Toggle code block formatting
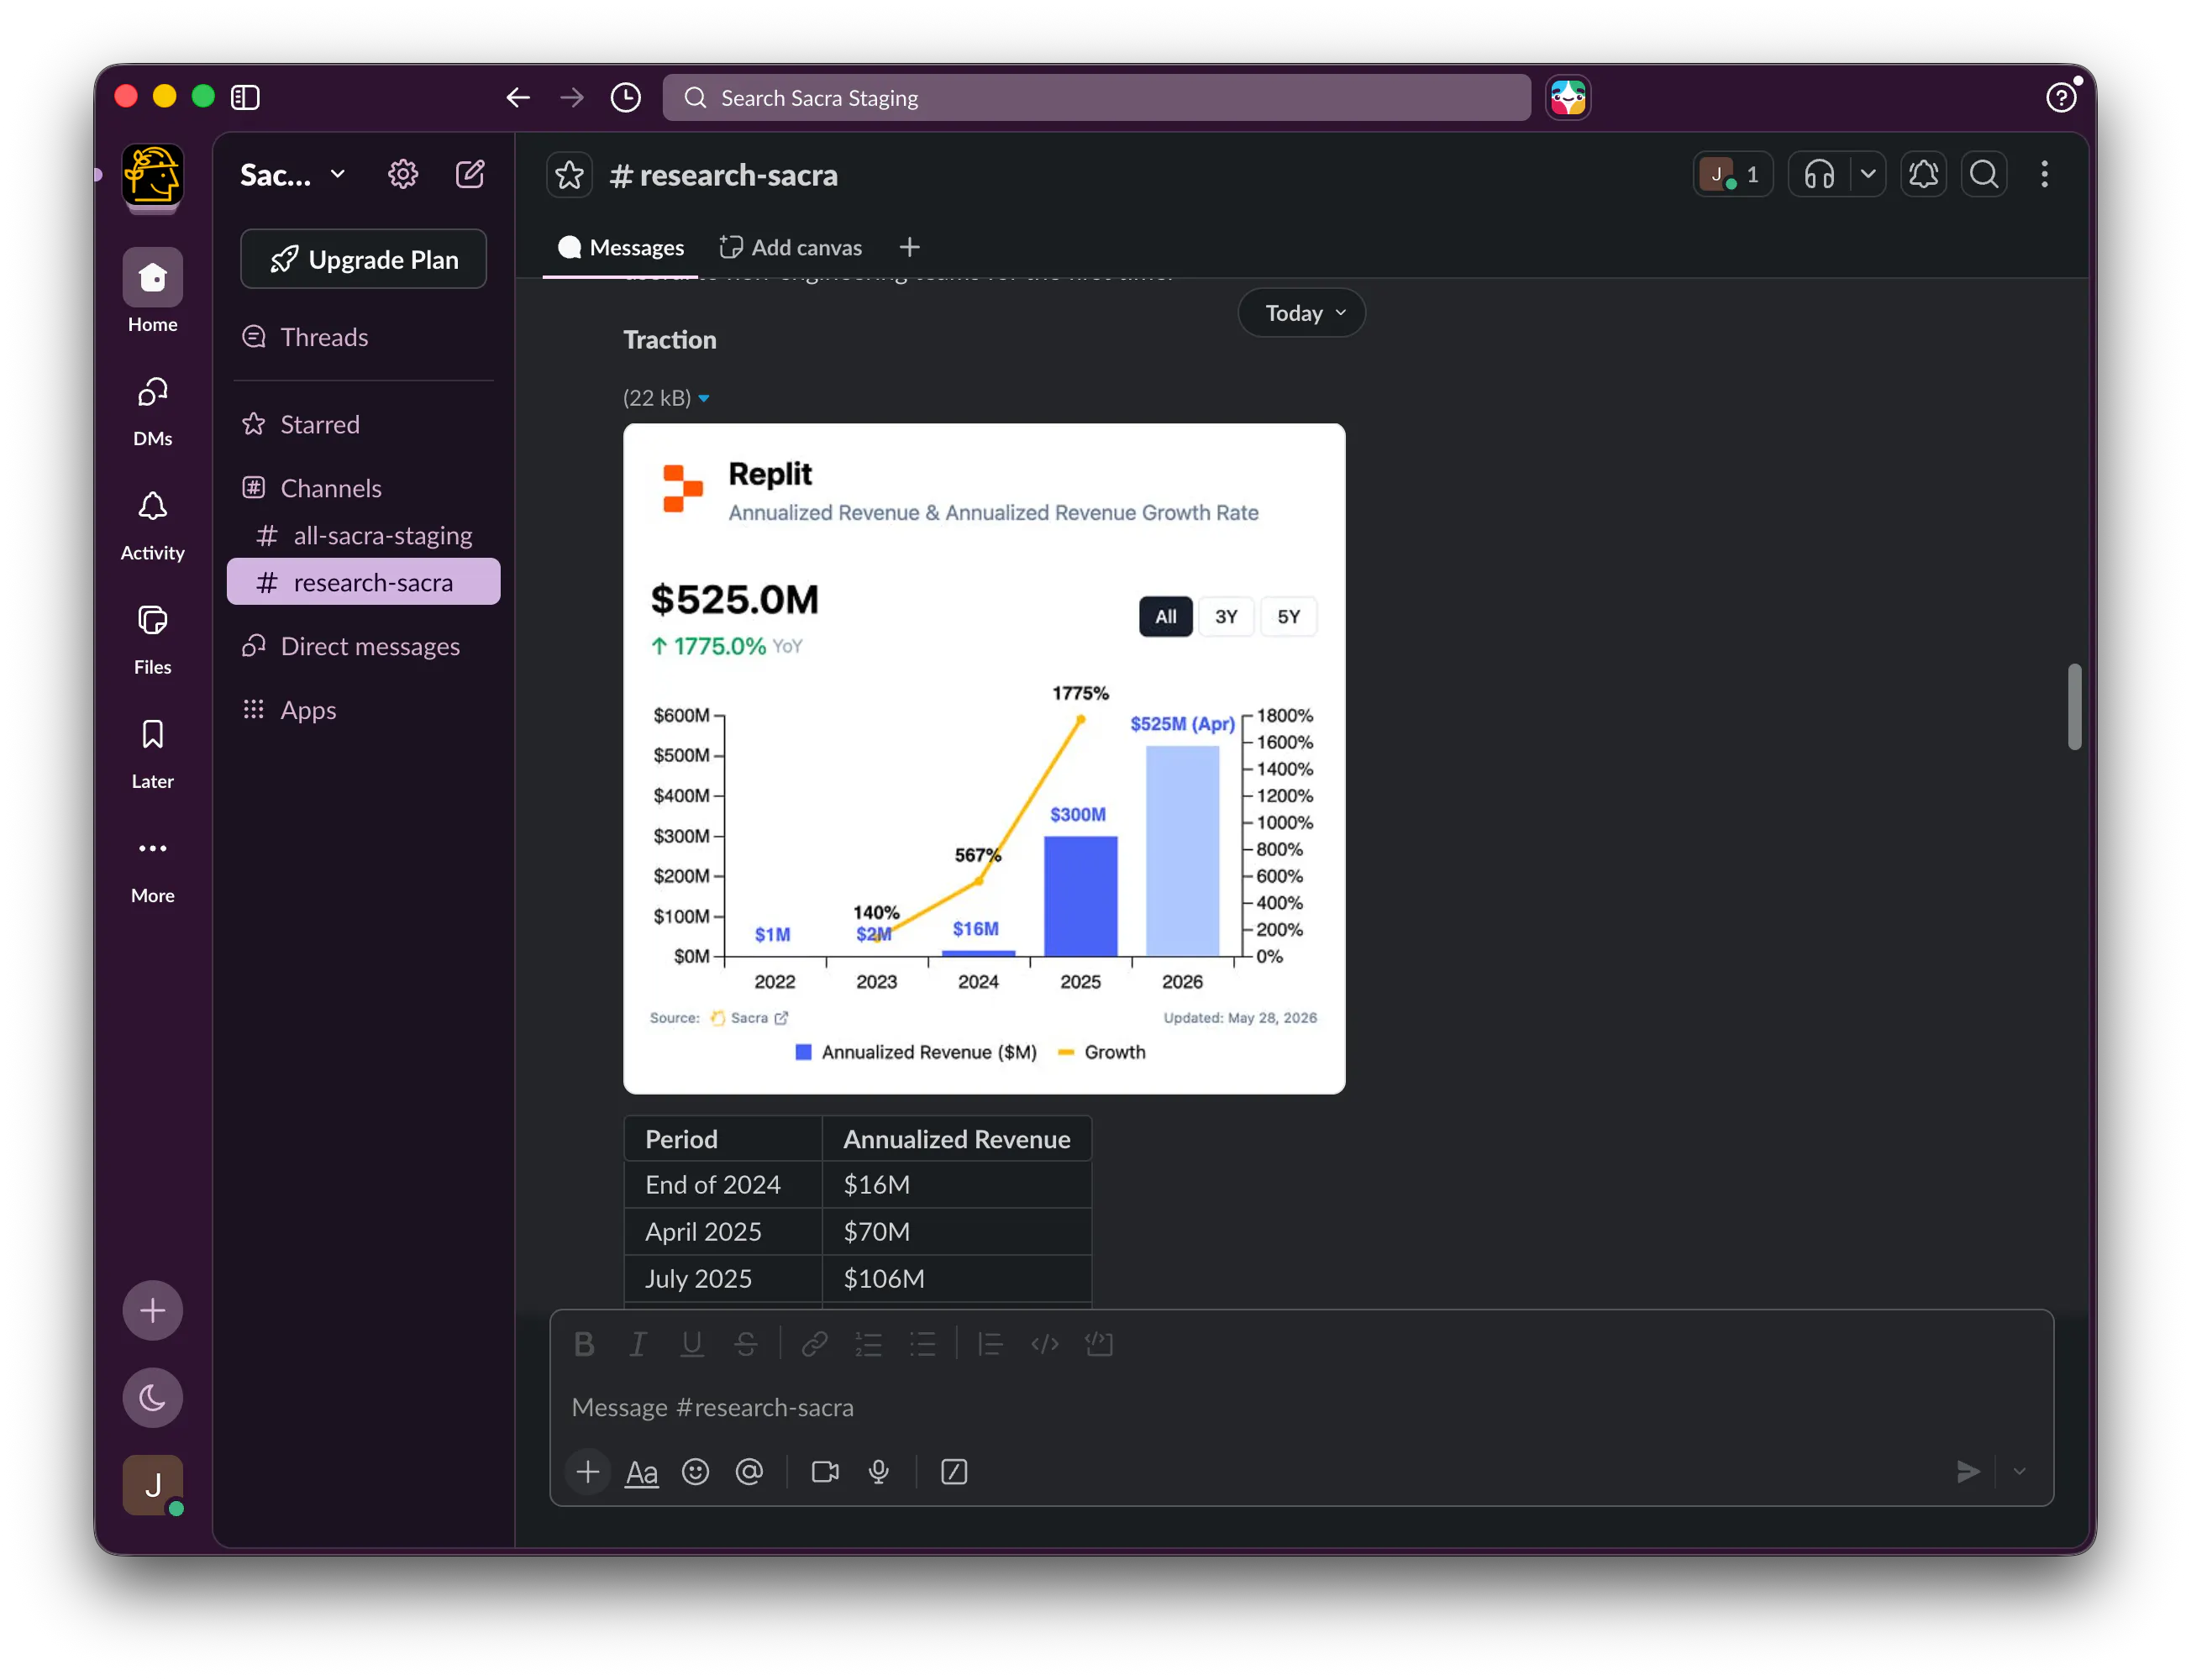The height and width of the screenshot is (1680, 2191). 1098,1344
